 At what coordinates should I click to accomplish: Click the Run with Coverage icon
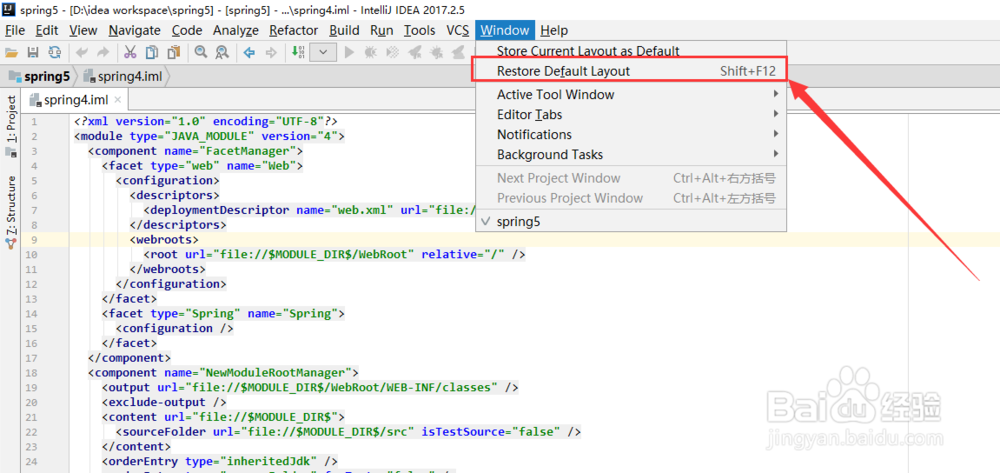[393, 52]
